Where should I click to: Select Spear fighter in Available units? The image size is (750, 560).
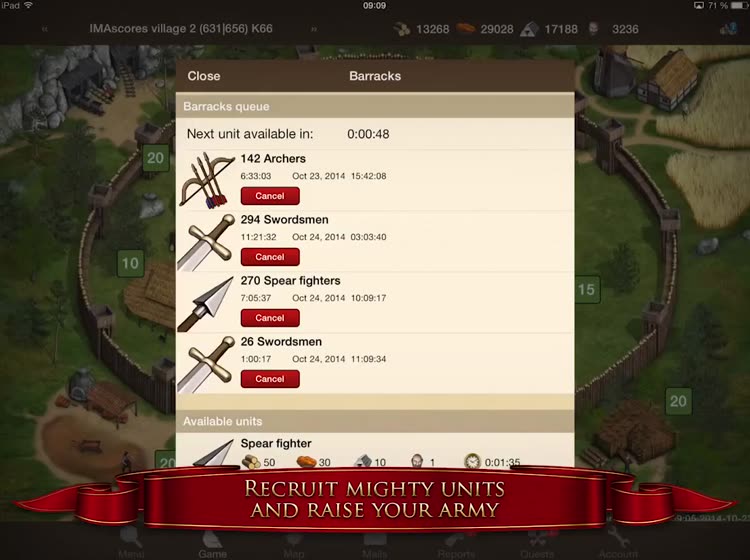coord(375,450)
